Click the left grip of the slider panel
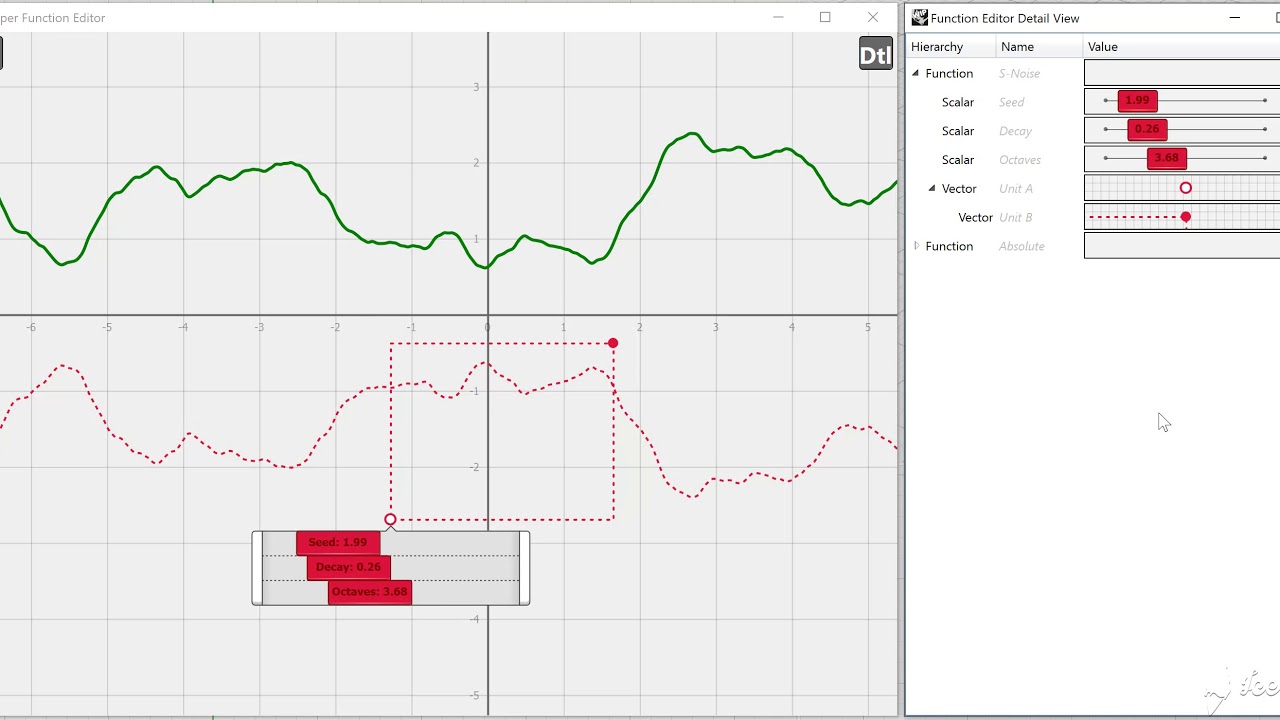This screenshot has width=1280, height=720. point(257,568)
